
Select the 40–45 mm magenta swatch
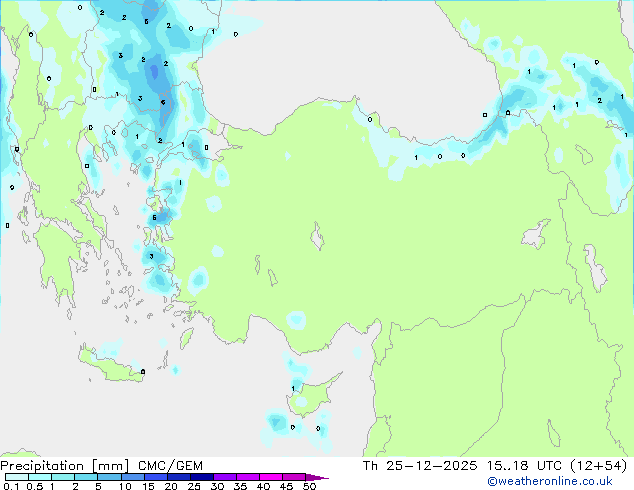(x=271, y=477)
